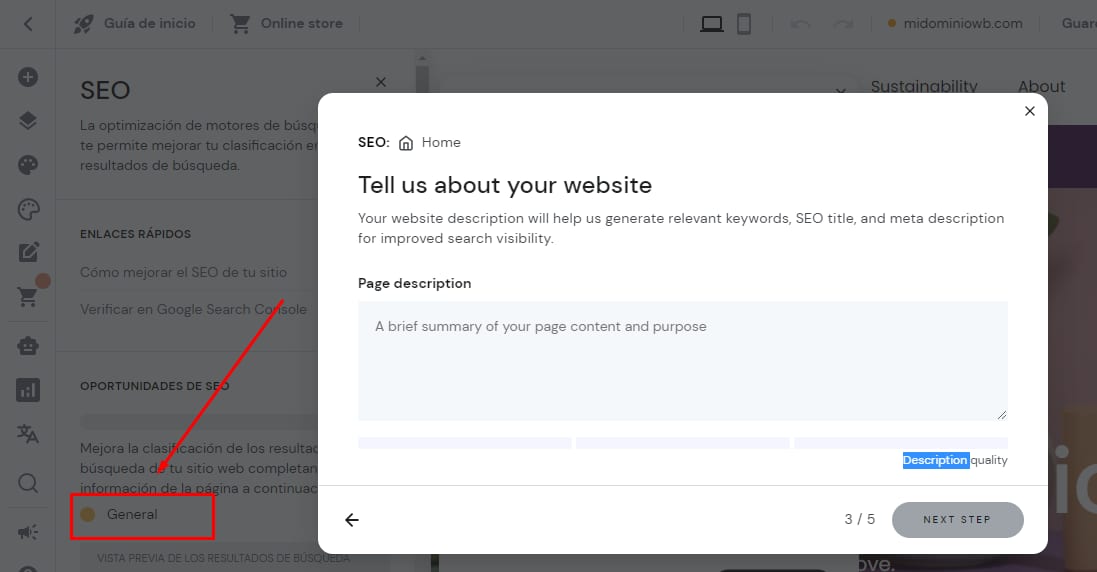Open the analytics chart icon
The height and width of the screenshot is (572, 1097).
coord(28,390)
